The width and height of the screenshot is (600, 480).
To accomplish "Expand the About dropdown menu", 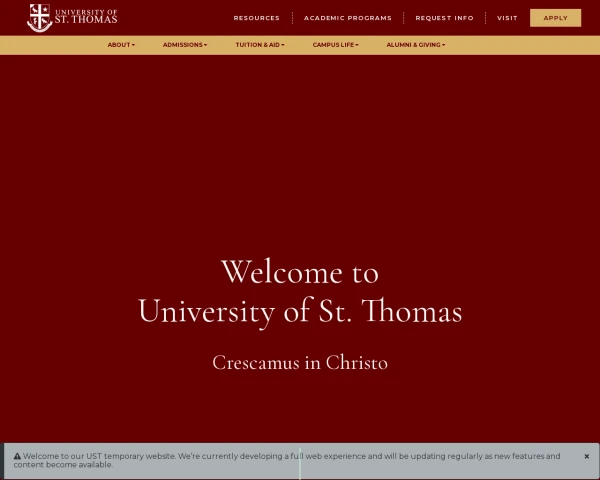I will tap(121, 45).
